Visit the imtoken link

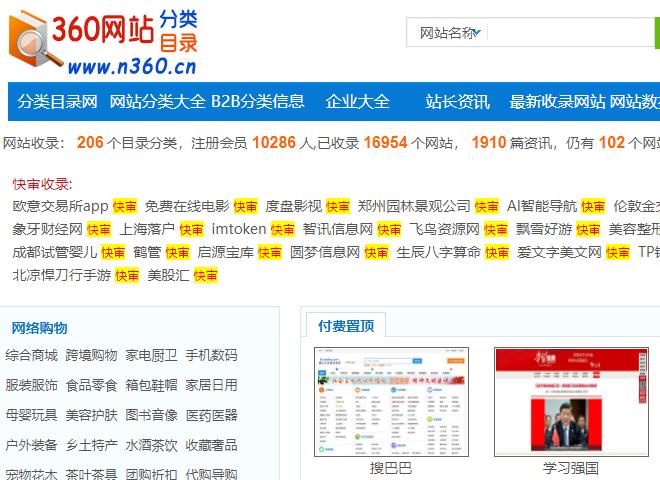pos(239,229)
